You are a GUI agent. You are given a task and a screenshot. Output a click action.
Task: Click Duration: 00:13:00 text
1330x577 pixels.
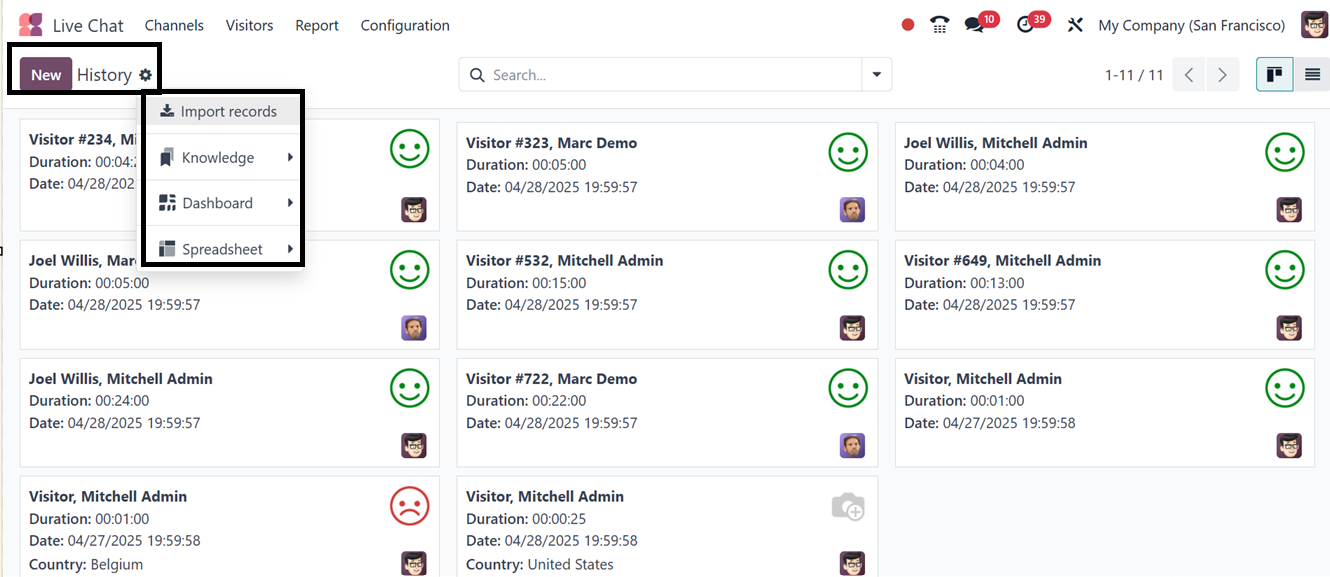[x=964, y=283]
